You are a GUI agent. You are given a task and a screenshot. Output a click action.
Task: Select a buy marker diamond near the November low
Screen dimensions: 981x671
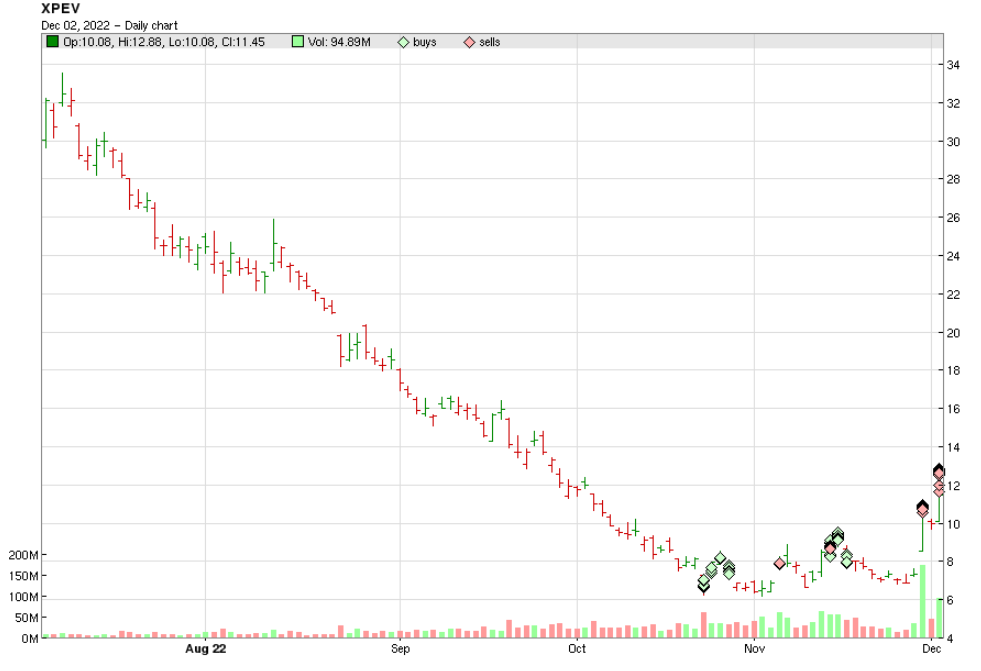704,586
